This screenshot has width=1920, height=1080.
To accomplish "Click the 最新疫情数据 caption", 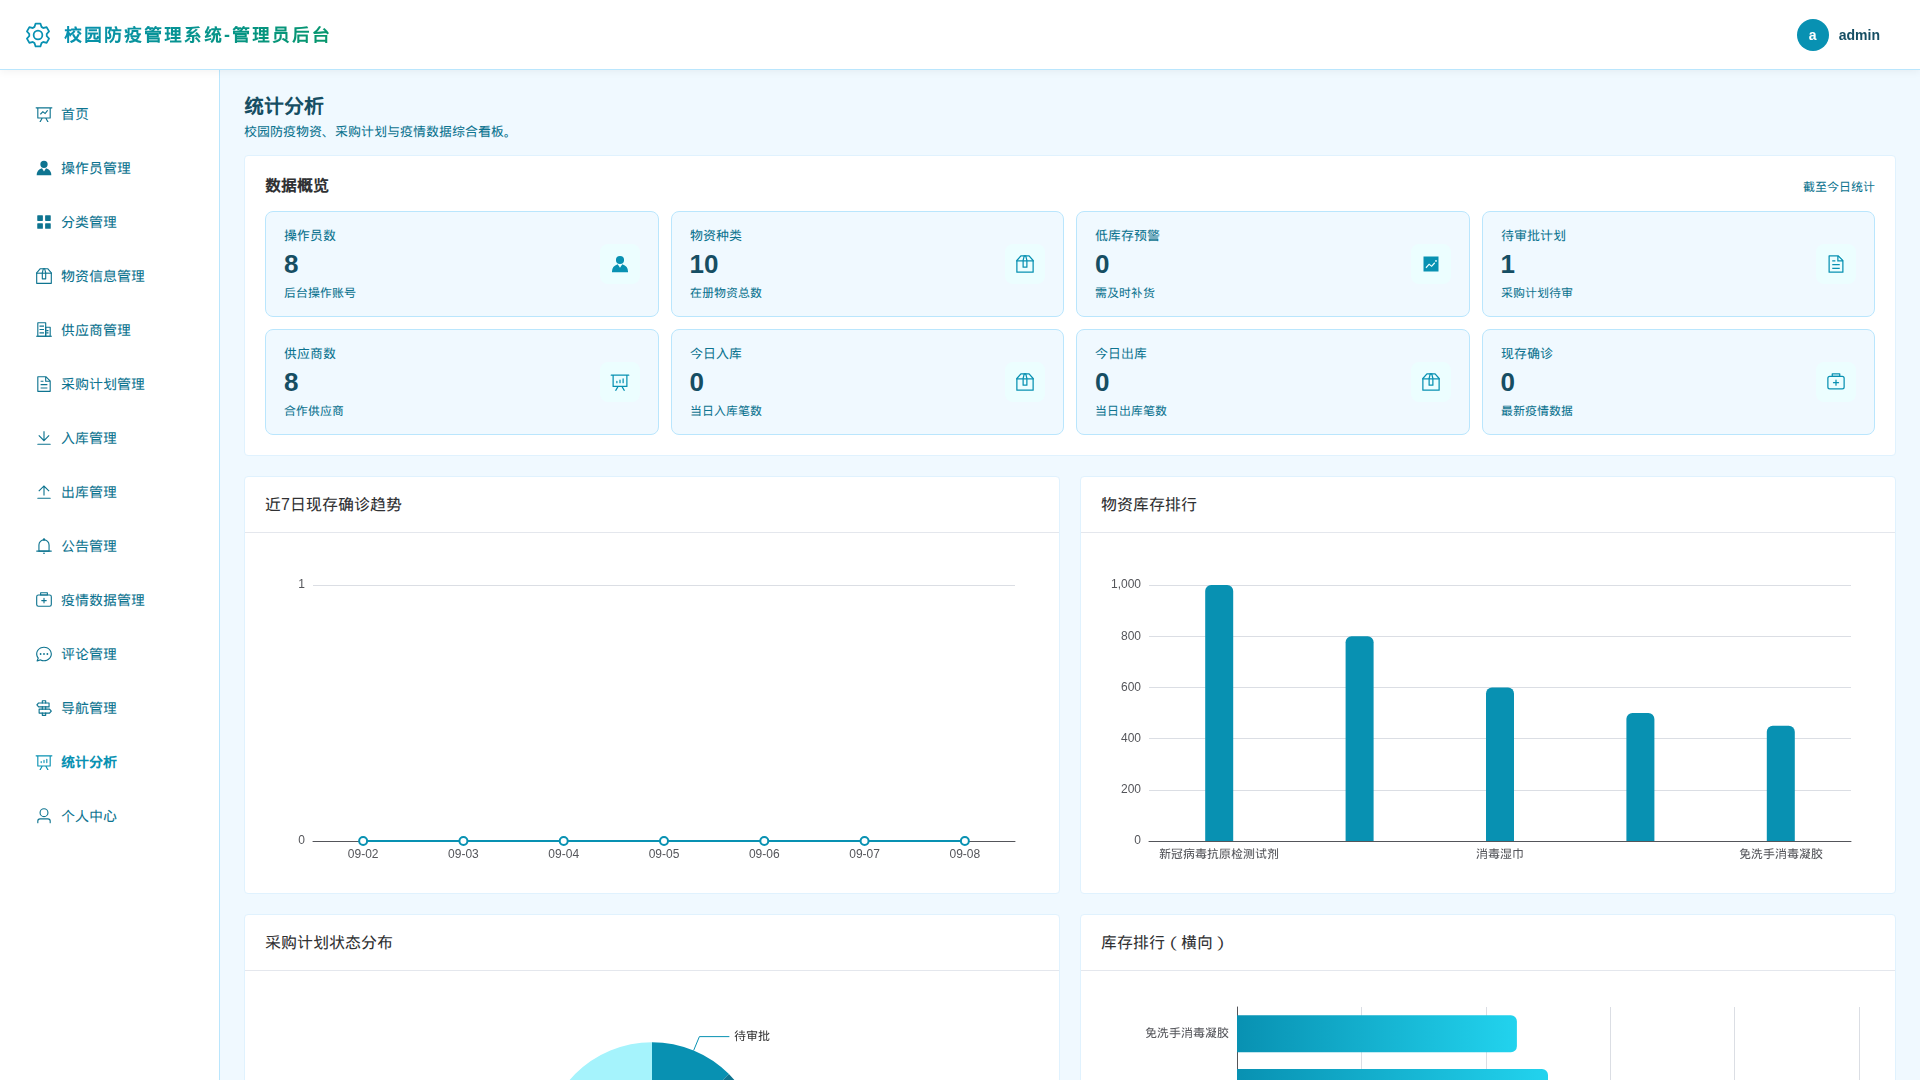I will coord(1537,411).
